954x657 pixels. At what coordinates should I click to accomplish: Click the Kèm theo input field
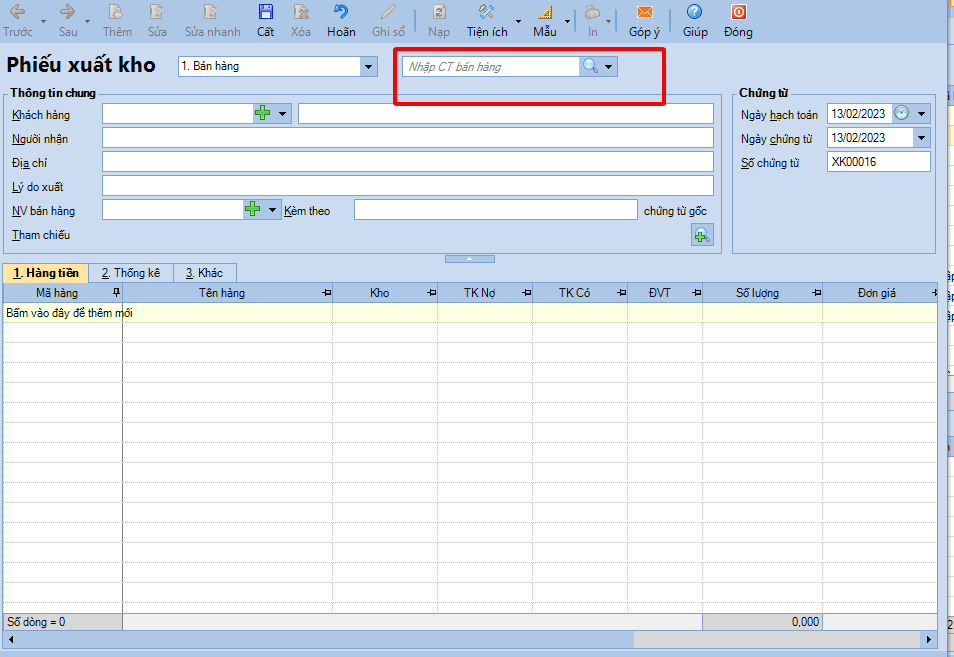click(496, 210)
